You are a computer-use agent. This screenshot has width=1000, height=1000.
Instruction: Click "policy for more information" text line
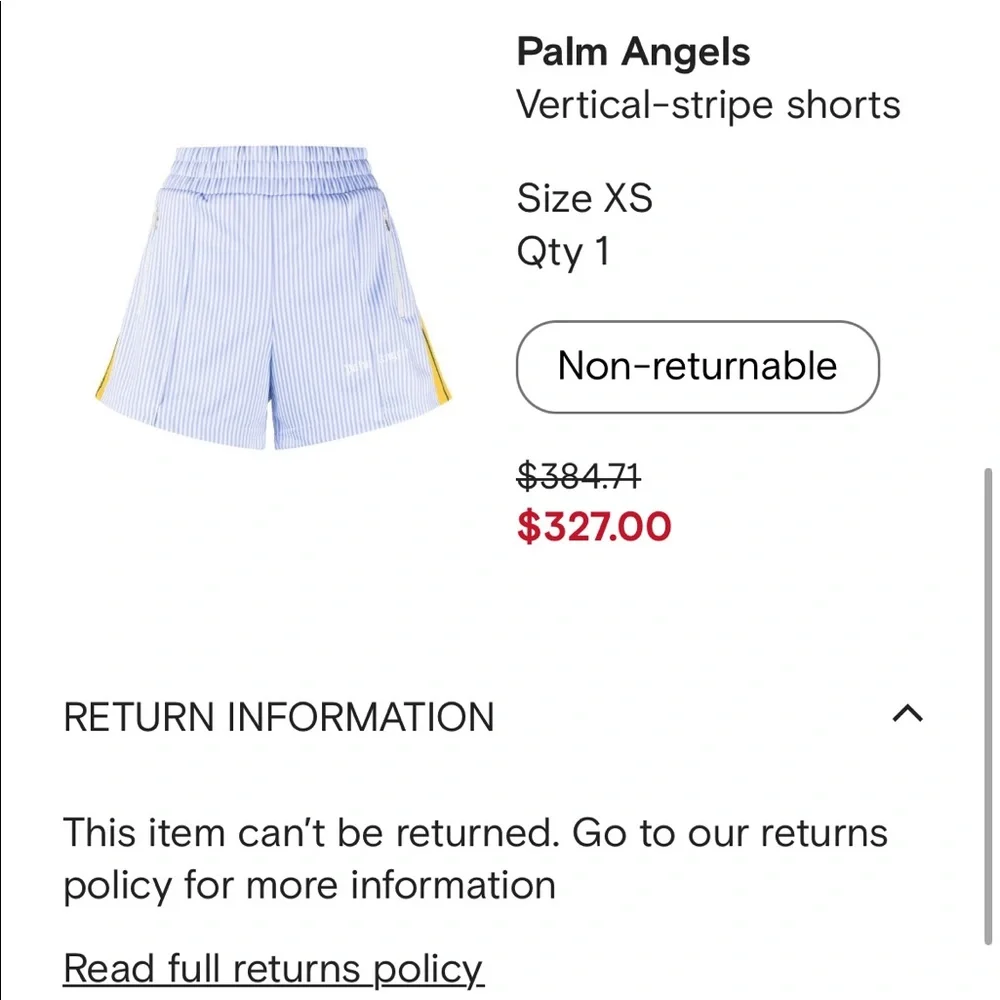point(309,885)
